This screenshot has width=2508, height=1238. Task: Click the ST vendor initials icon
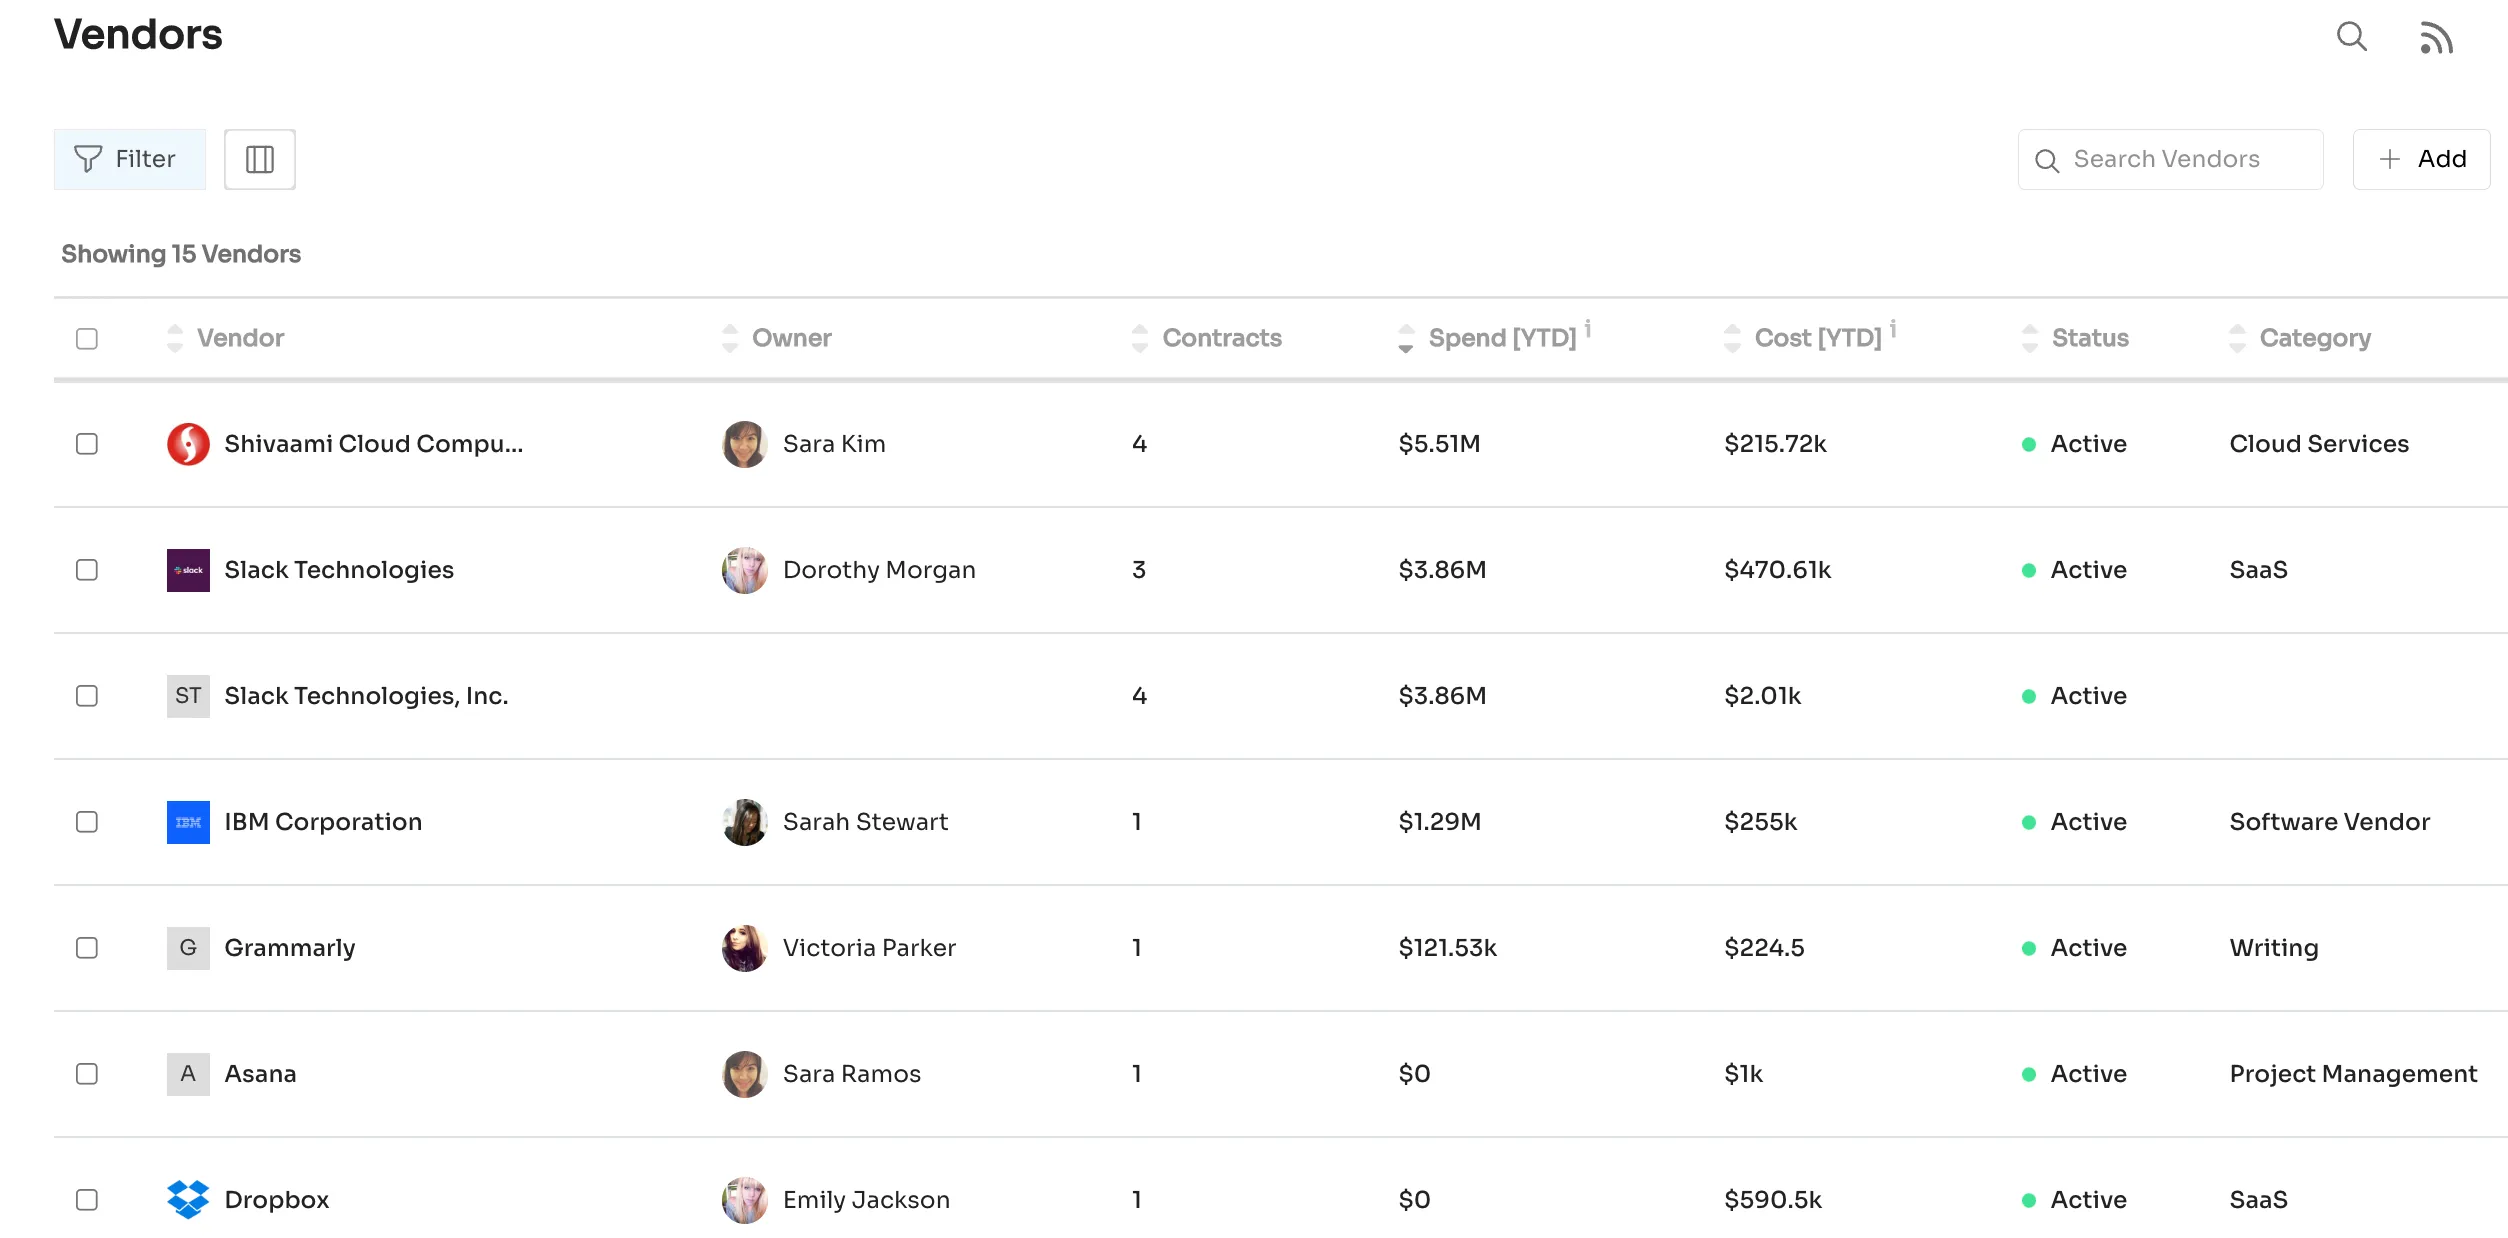click(188, 696)
